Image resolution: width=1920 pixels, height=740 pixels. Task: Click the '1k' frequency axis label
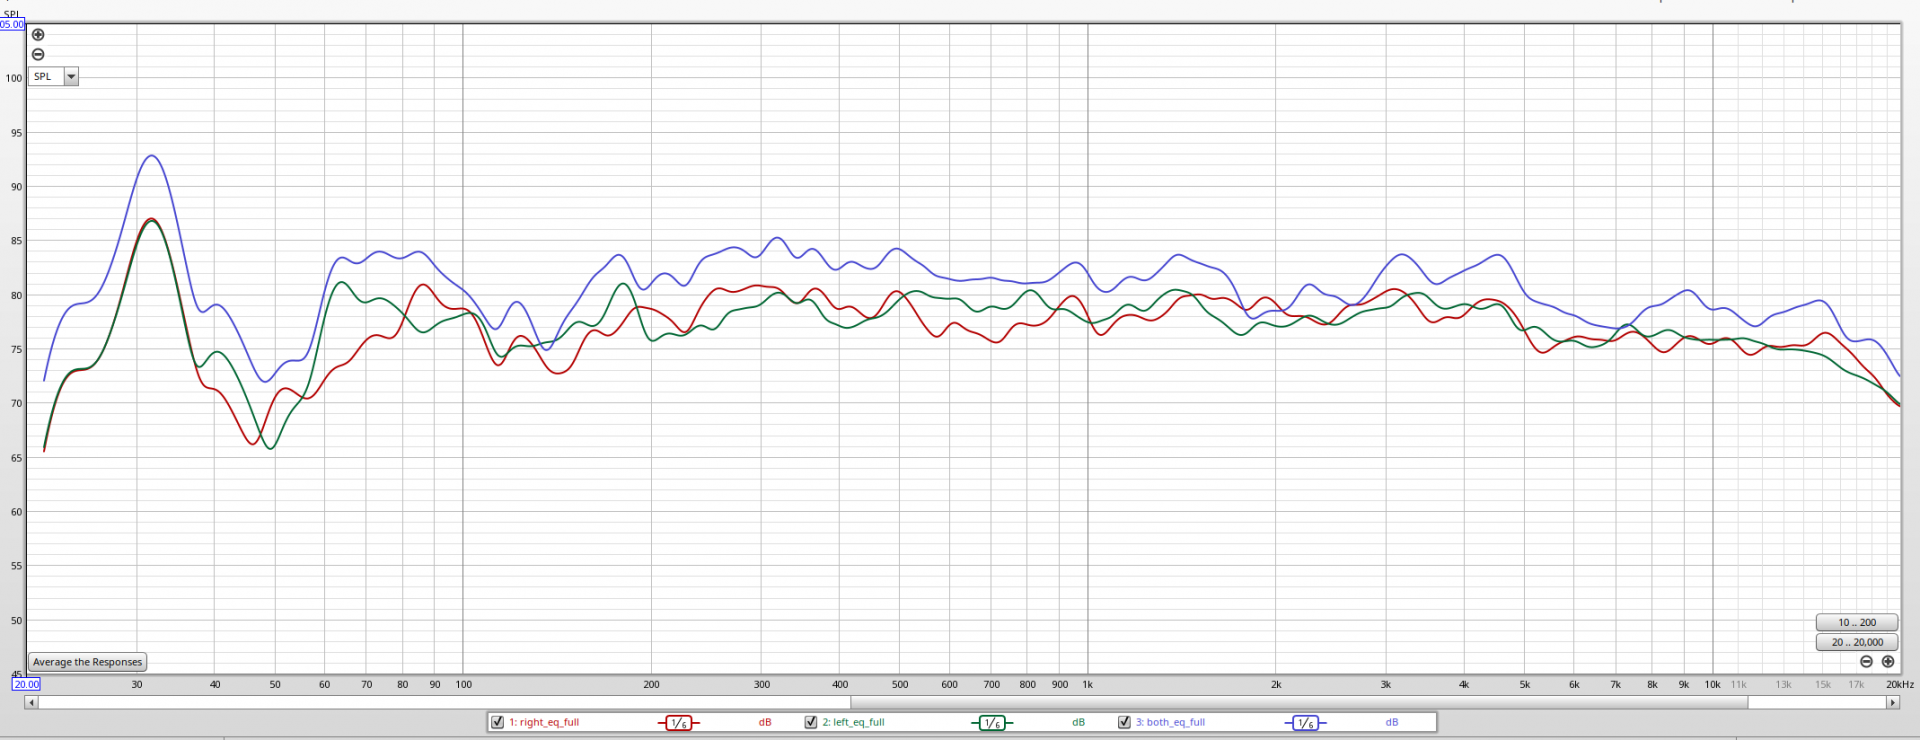(x=1088, y=685)
